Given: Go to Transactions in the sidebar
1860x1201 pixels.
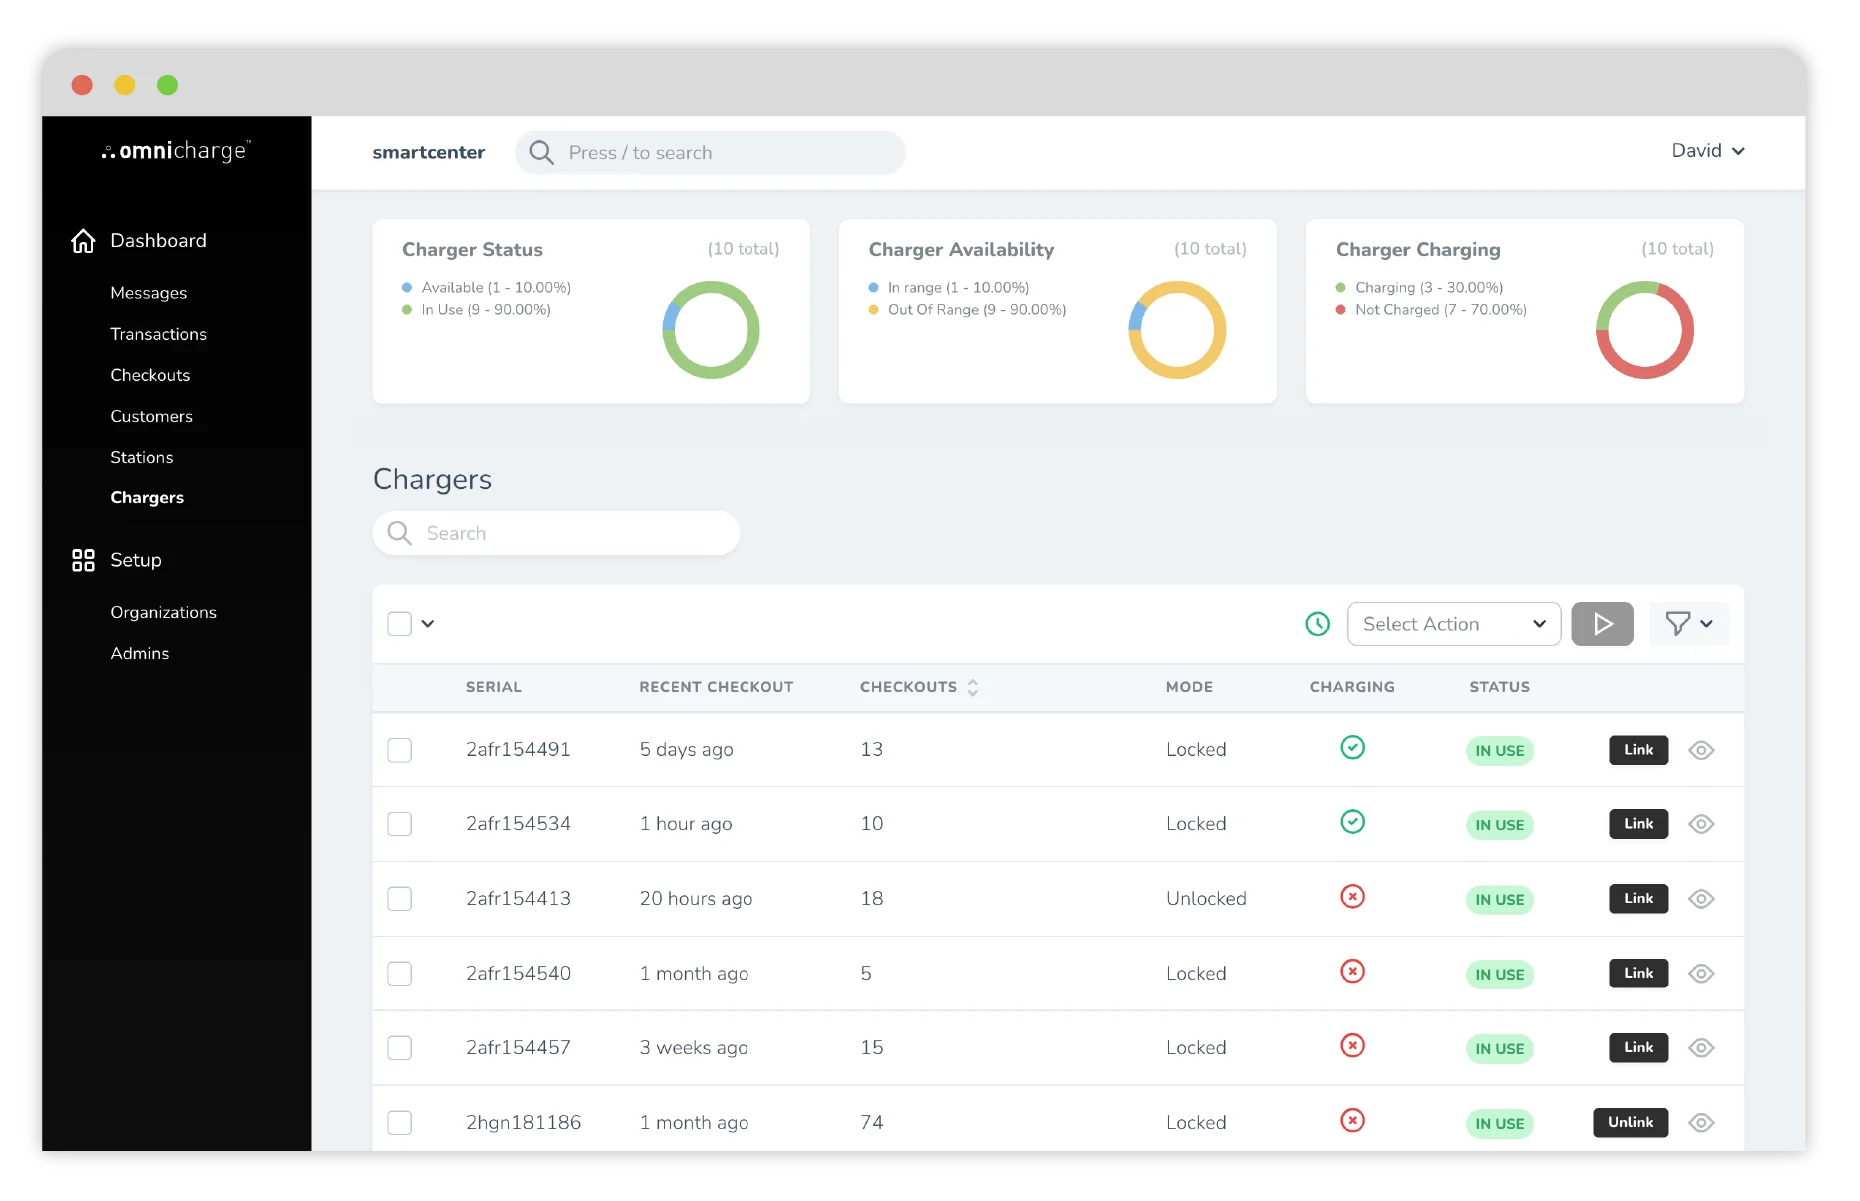Looking at the screenshot, I should coord(158,334).
